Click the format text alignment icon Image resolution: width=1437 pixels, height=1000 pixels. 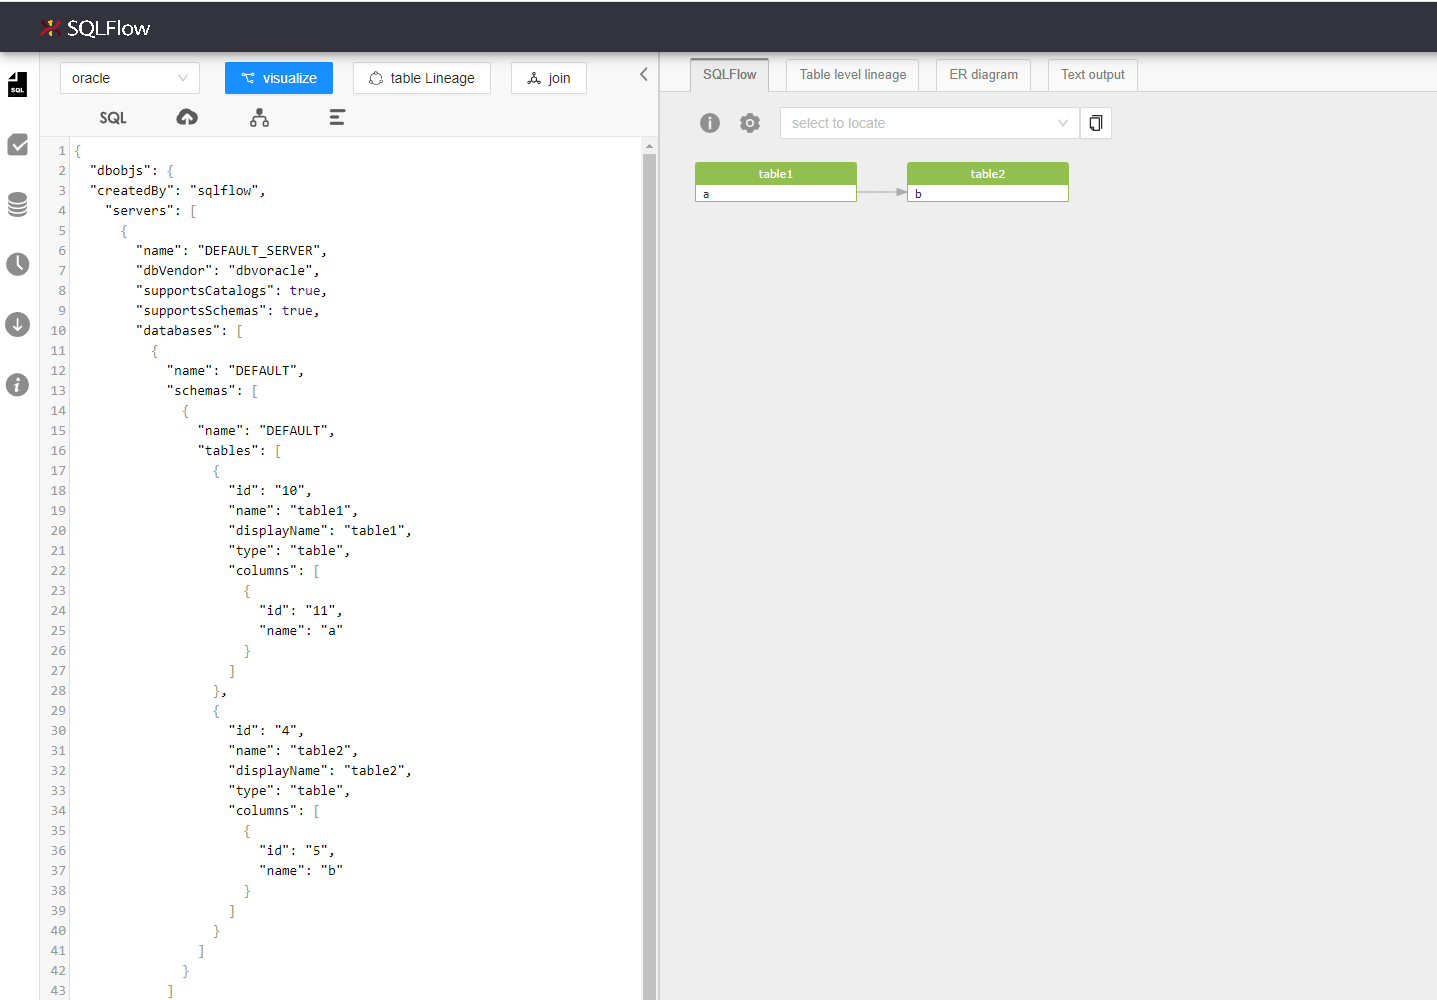pos(337,117)
